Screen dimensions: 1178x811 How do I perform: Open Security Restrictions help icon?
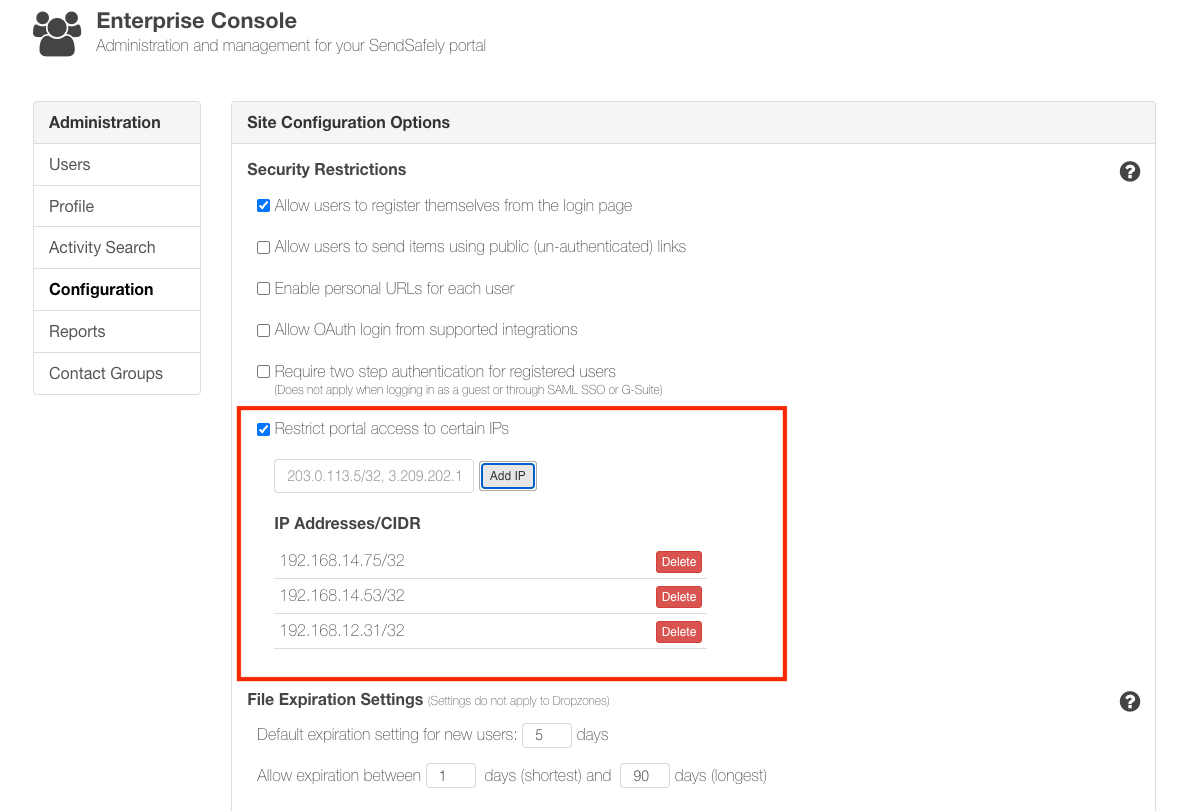click(1129, 171)
